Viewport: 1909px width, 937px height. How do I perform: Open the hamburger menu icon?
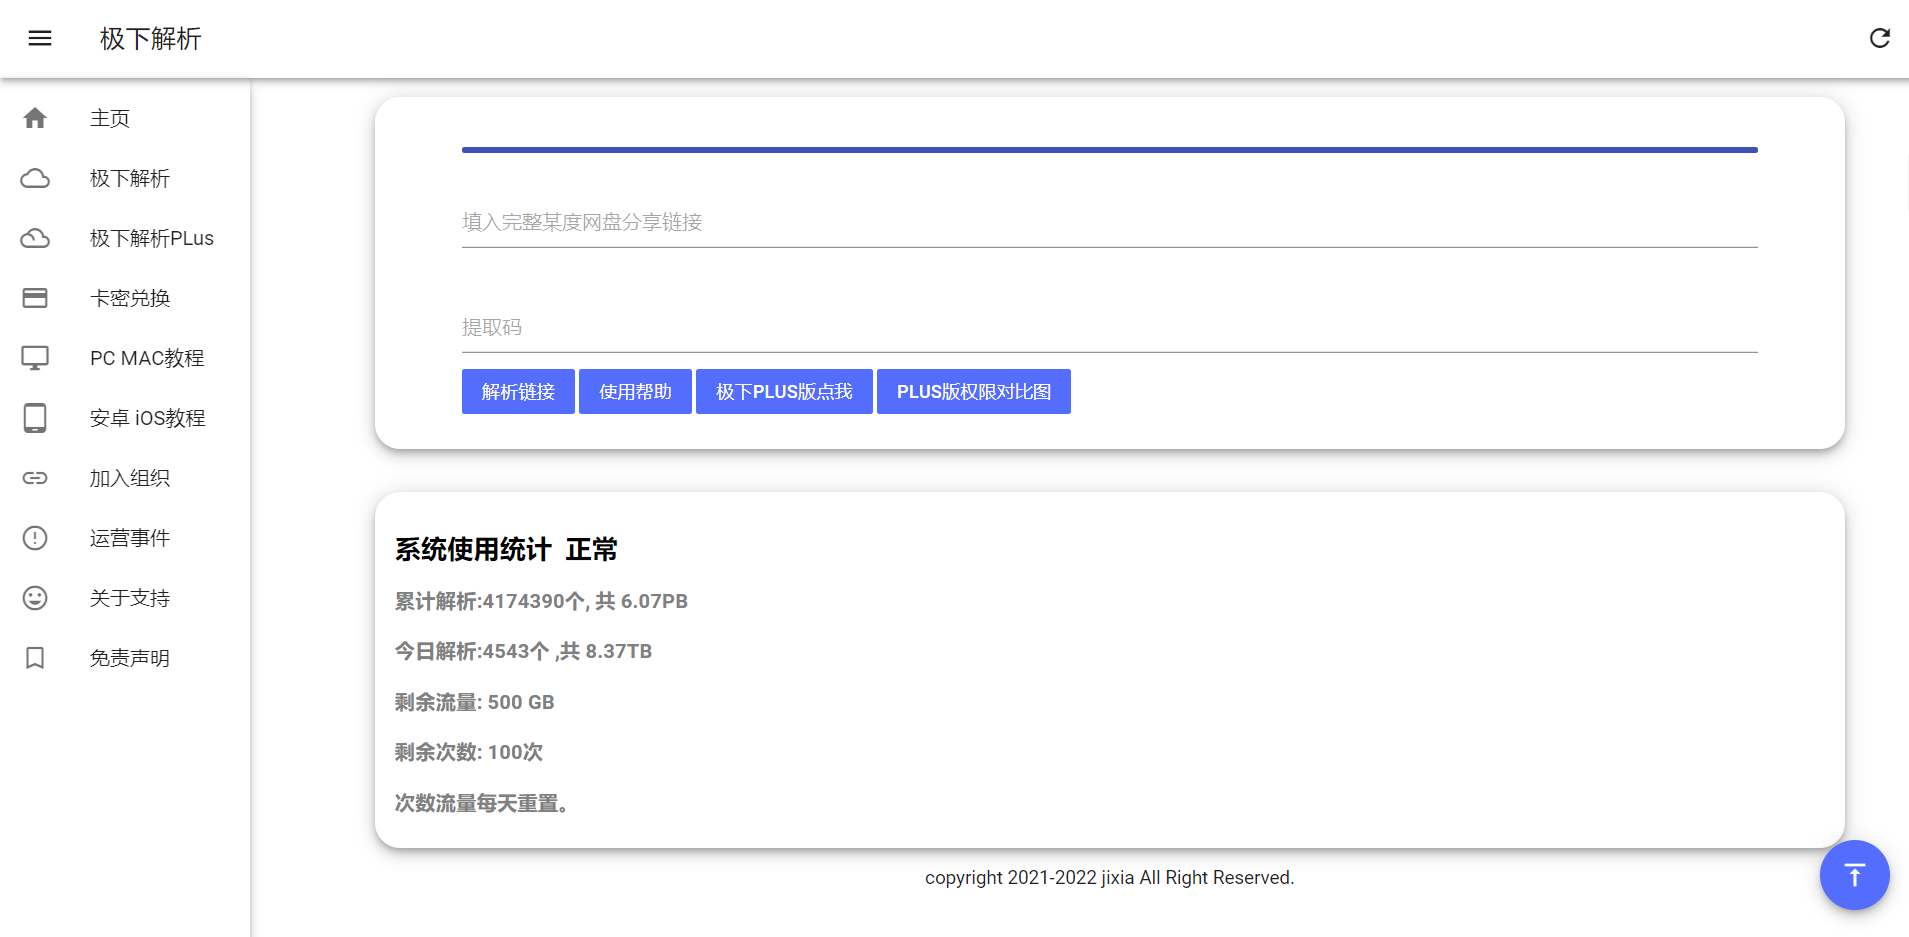point(40,38)
